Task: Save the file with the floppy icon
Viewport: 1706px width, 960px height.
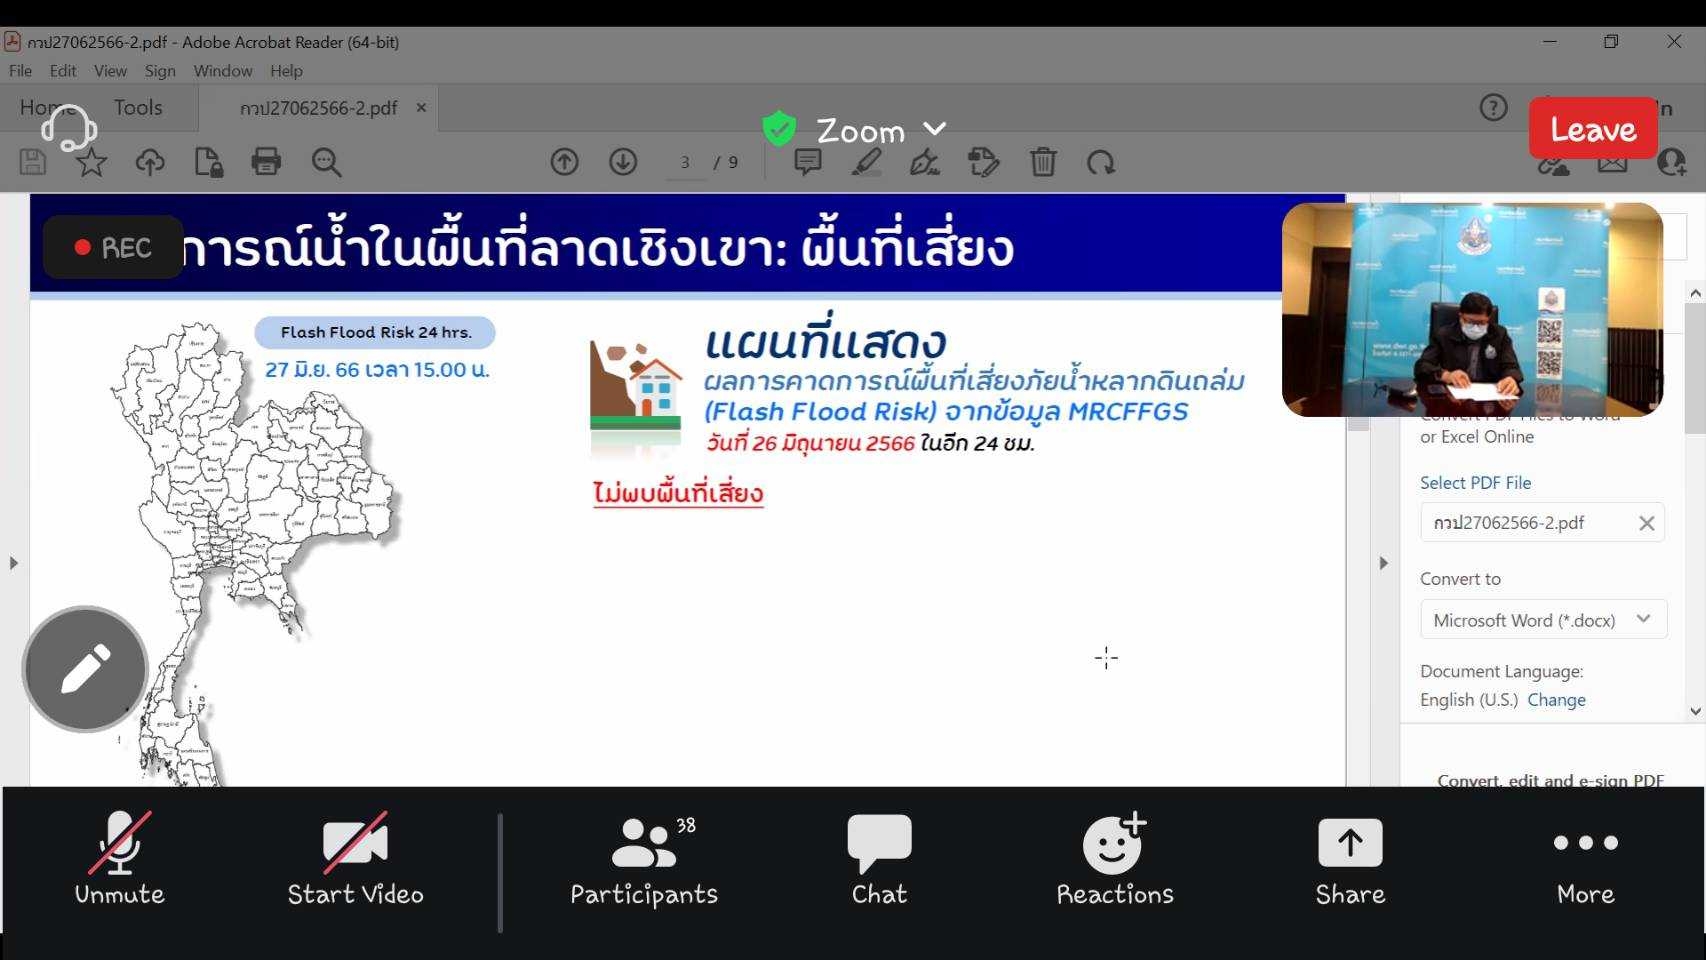Action: coord(32,162)
